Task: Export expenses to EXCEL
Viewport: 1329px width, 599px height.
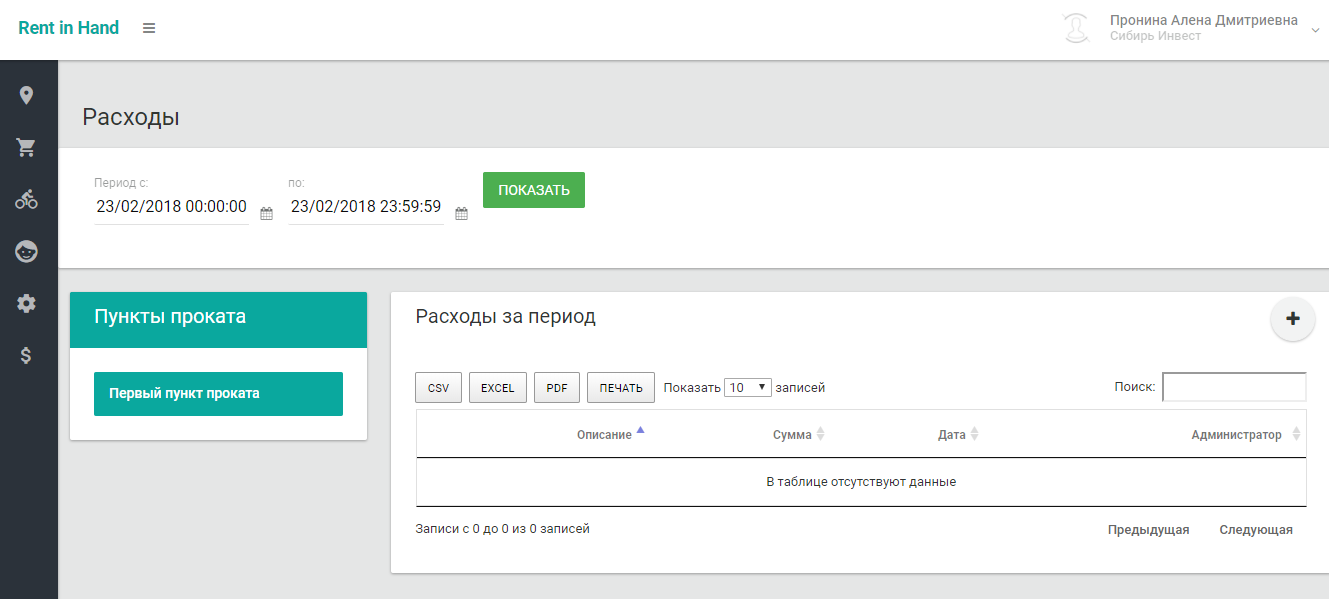Action: point(497,387)
